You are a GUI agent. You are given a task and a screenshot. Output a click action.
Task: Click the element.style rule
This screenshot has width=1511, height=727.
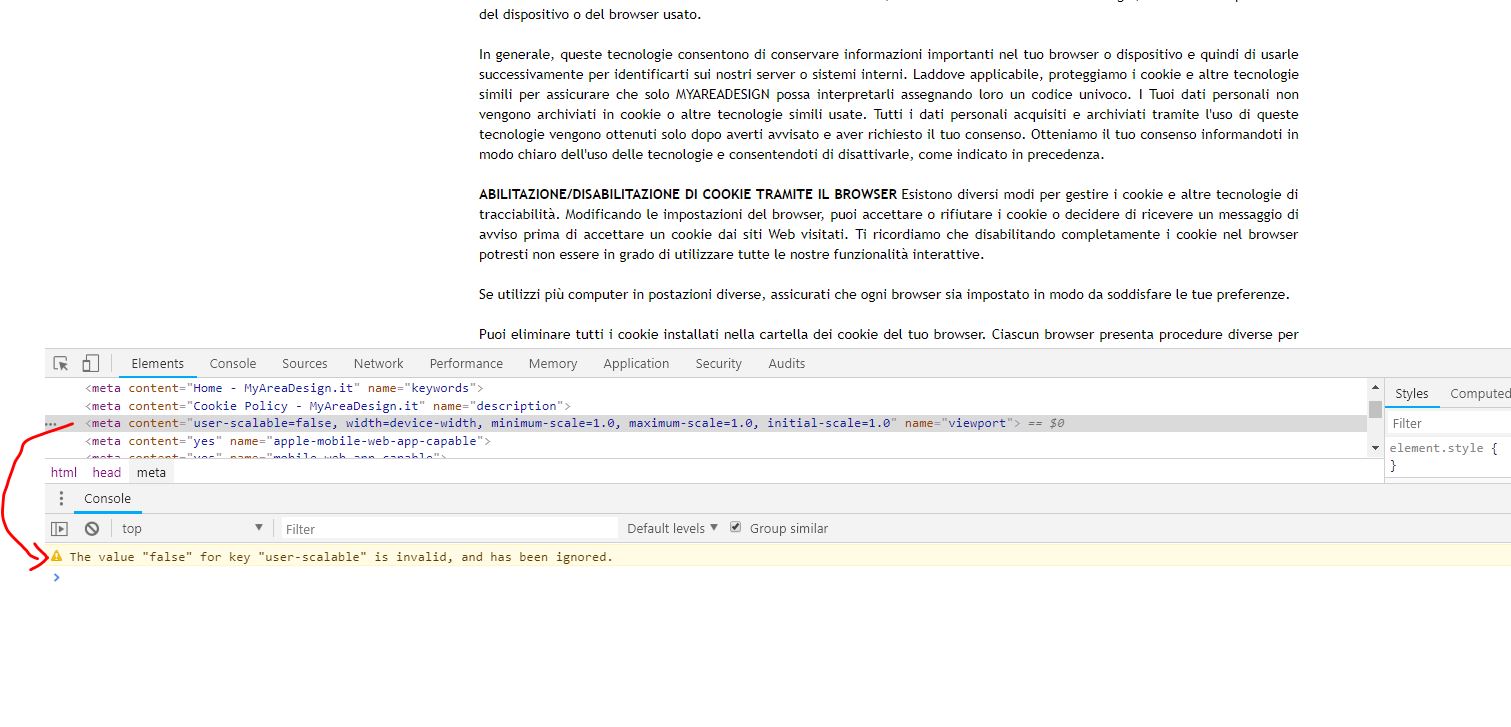click(1443, 457)
